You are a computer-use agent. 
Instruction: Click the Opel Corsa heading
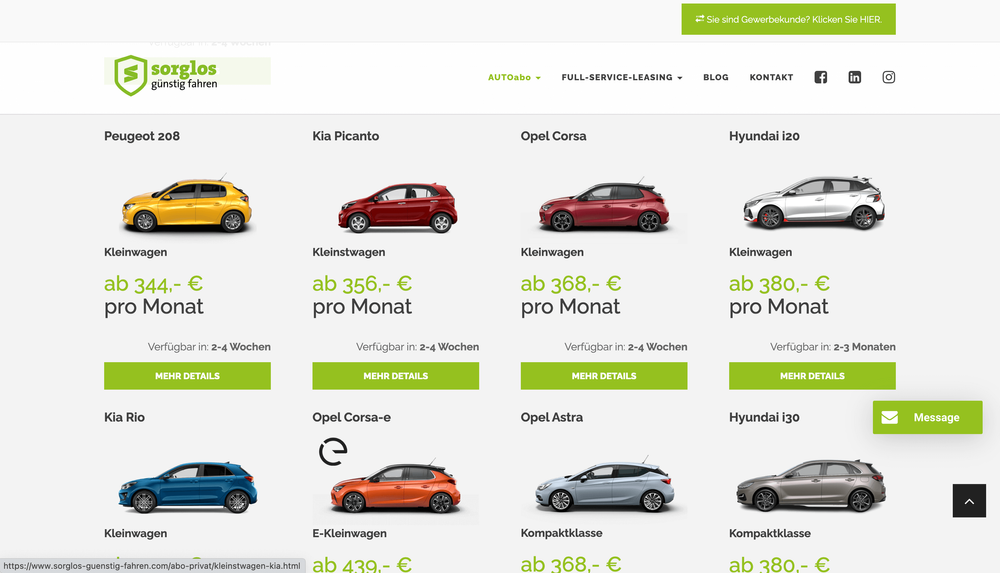[553, 136]
